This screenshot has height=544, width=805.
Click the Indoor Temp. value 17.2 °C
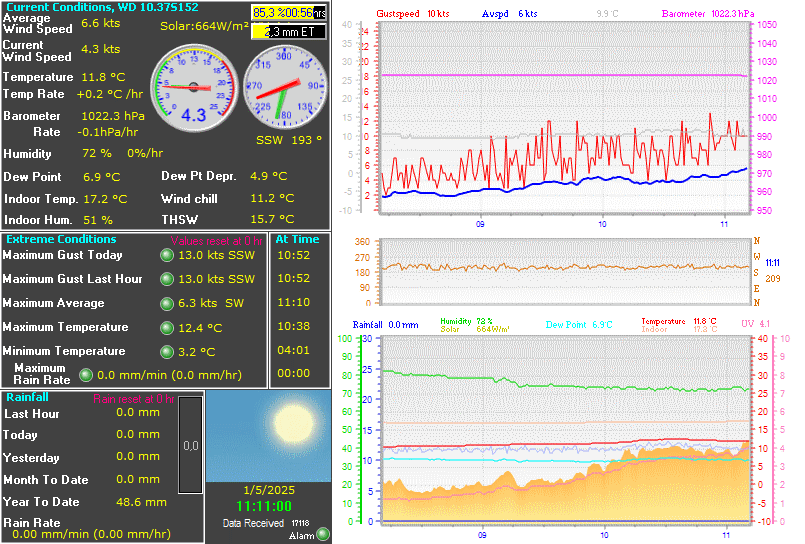pos(105,199)
